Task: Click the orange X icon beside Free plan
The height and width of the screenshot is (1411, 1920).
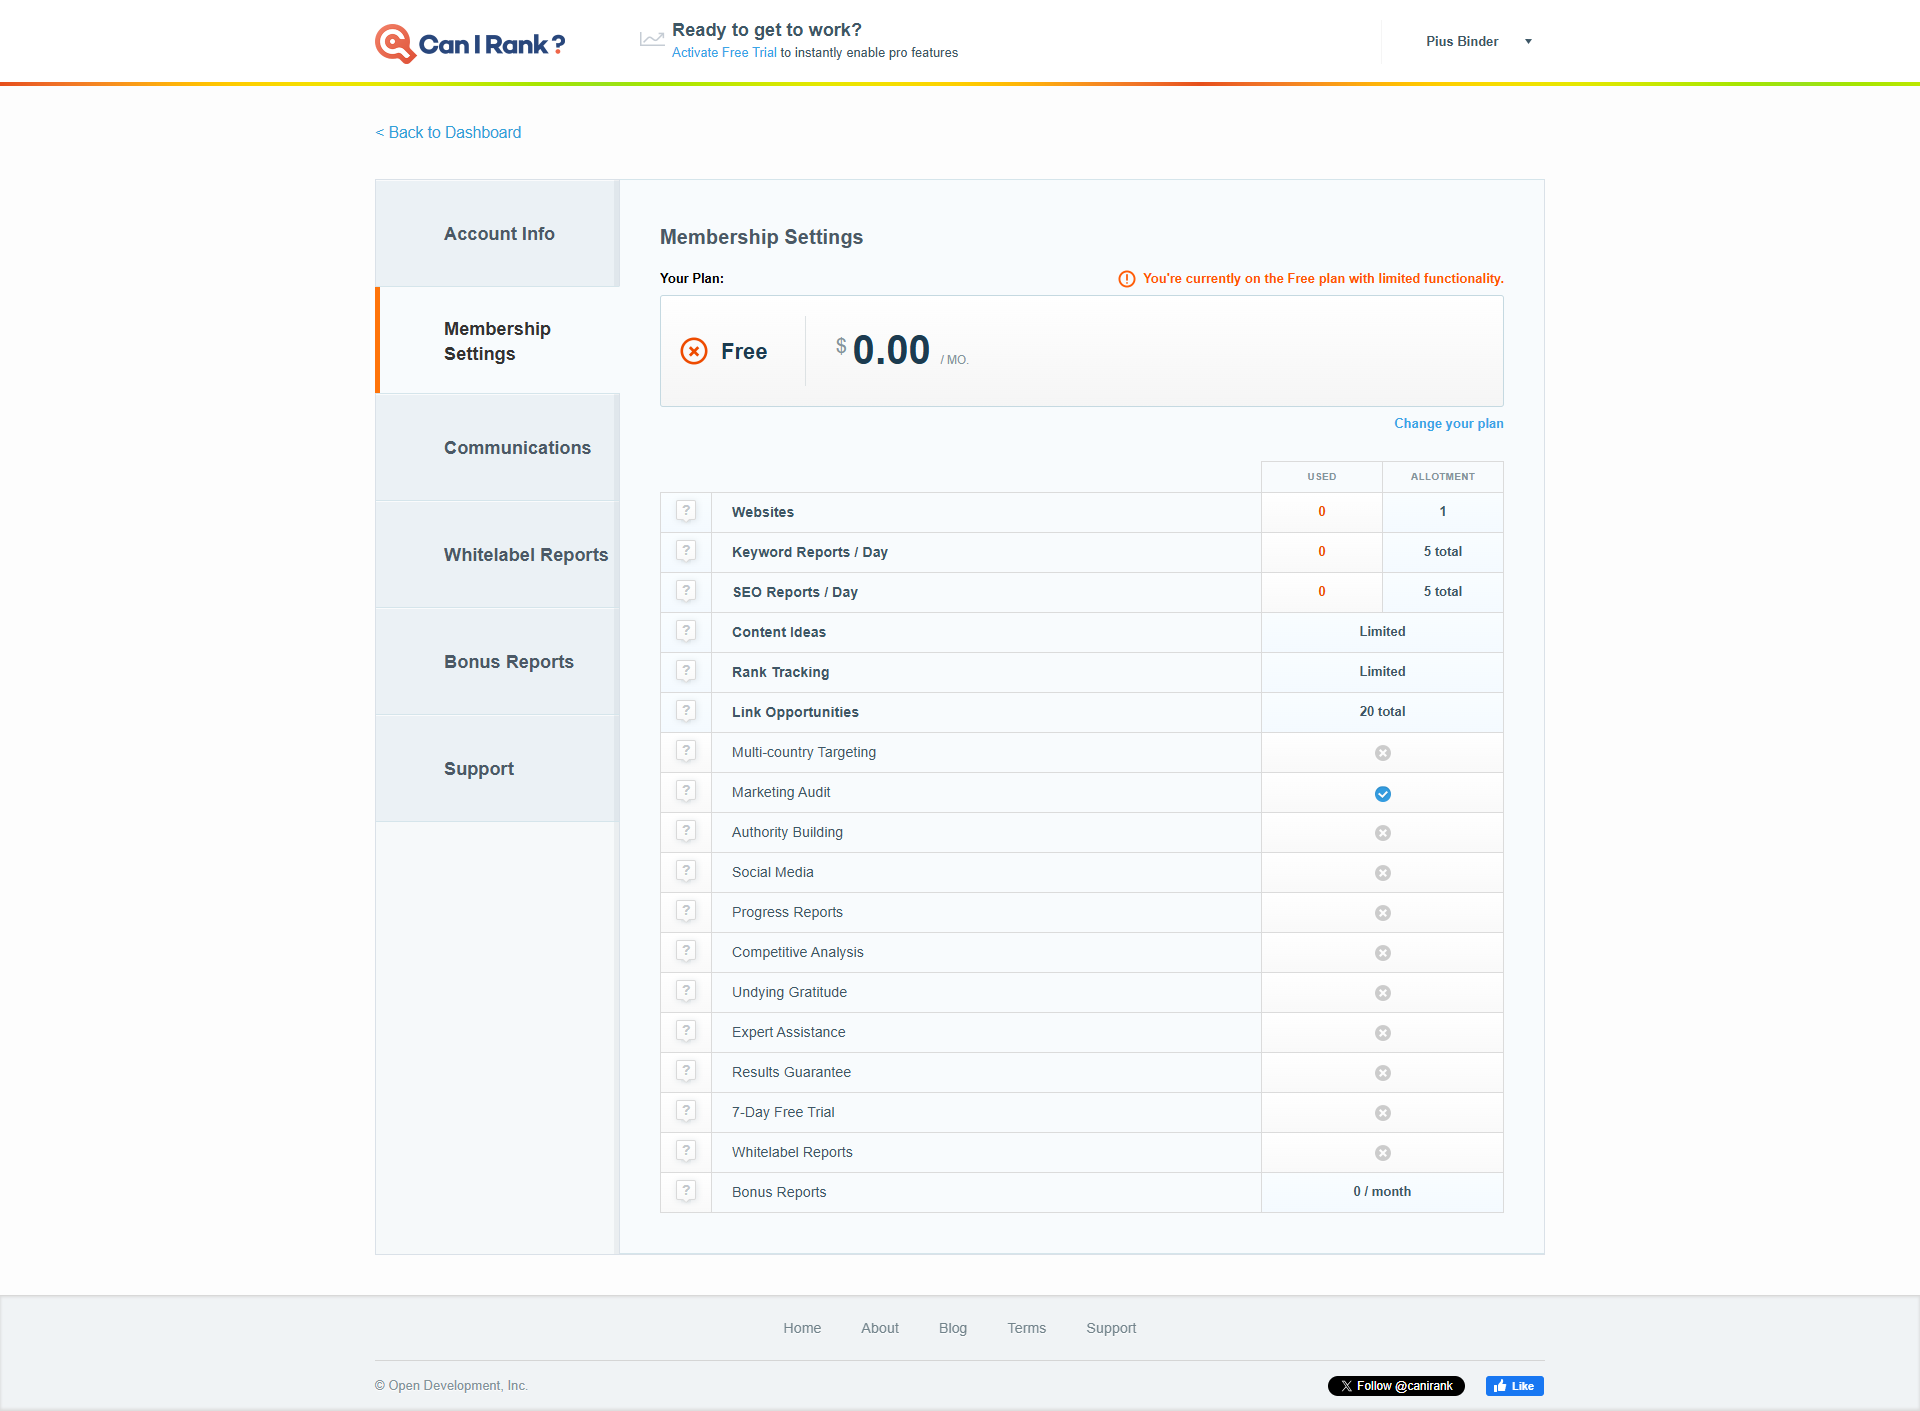Action: 694,351
